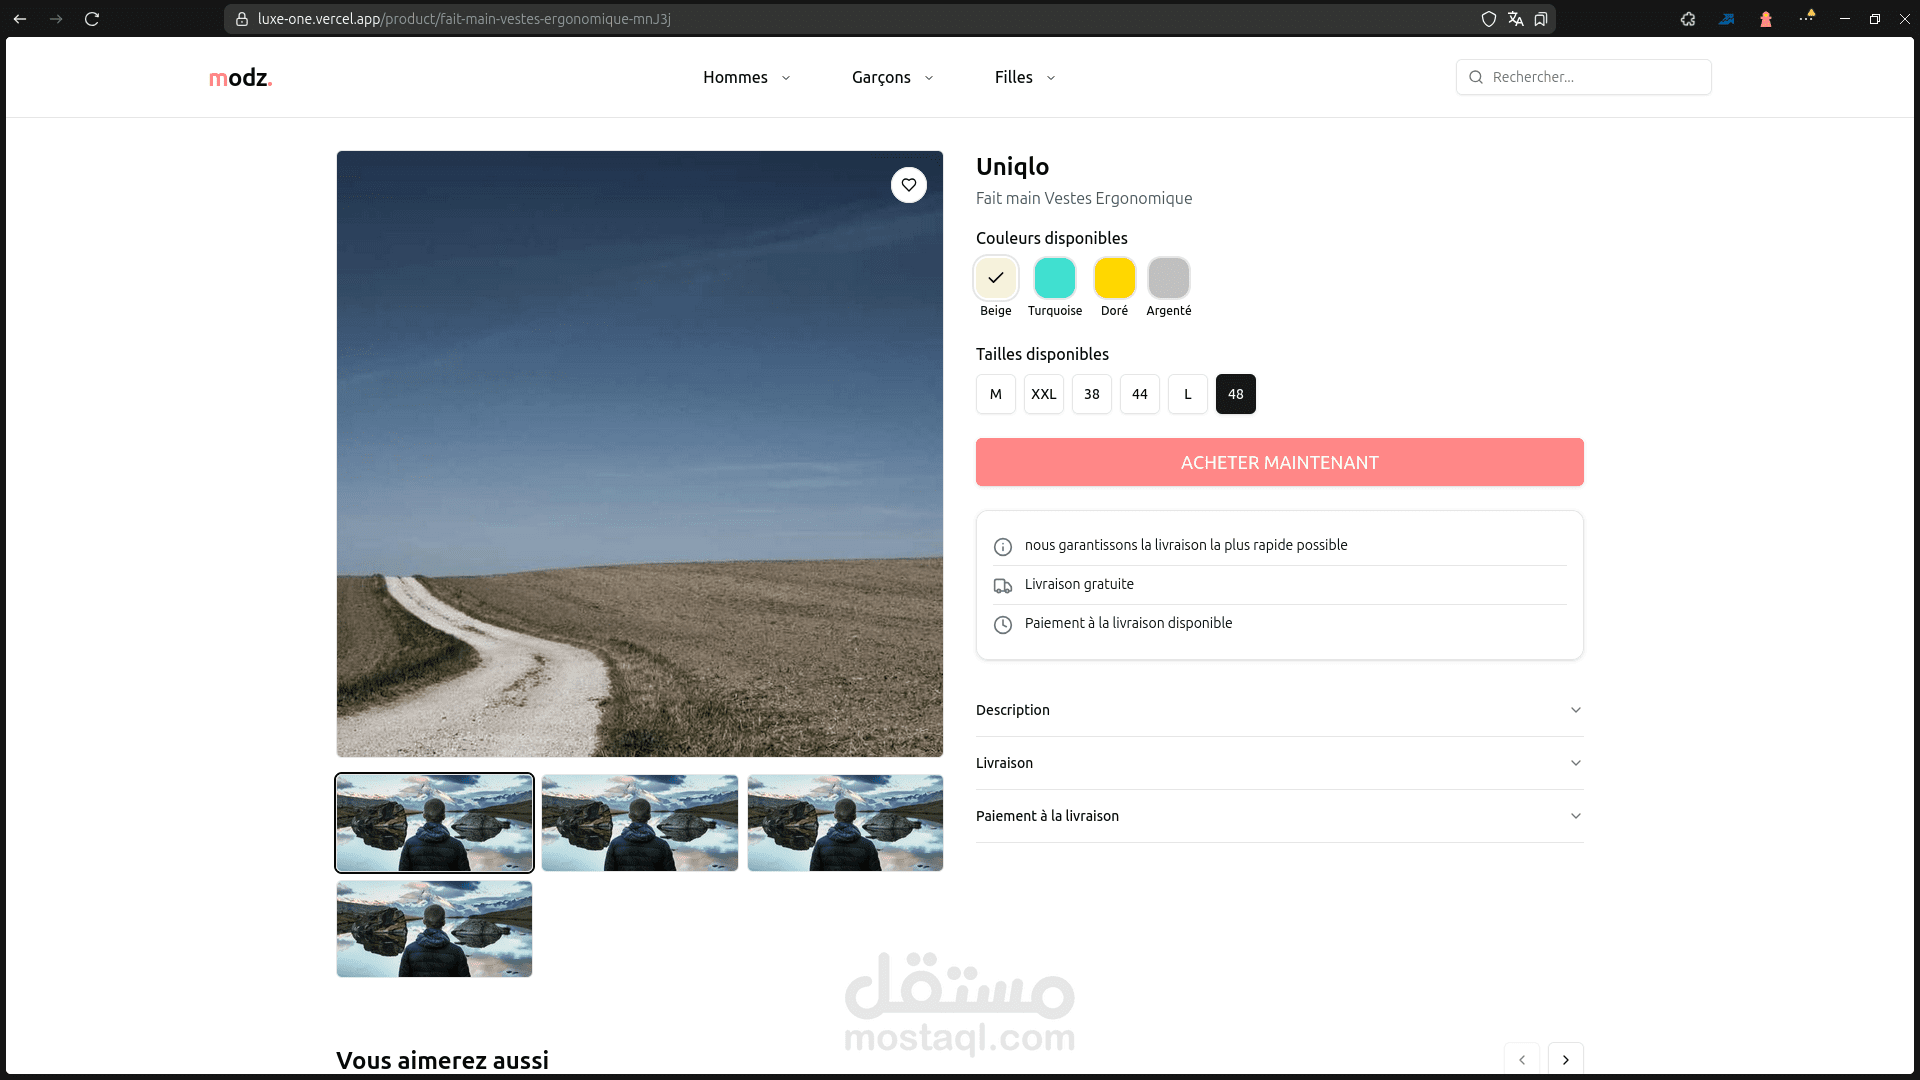This screenshot has height=1080, width=1920.
Task: Select size 48
Action: coord(1236,394)
